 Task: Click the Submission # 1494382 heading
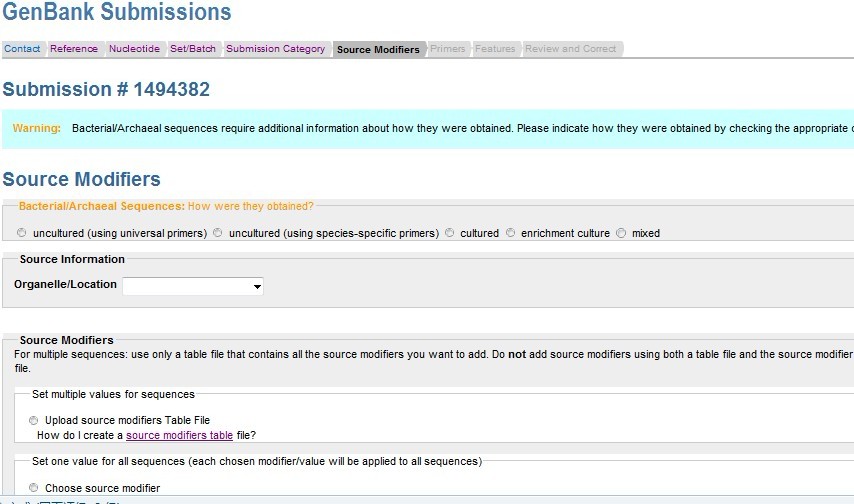[106, 90]
